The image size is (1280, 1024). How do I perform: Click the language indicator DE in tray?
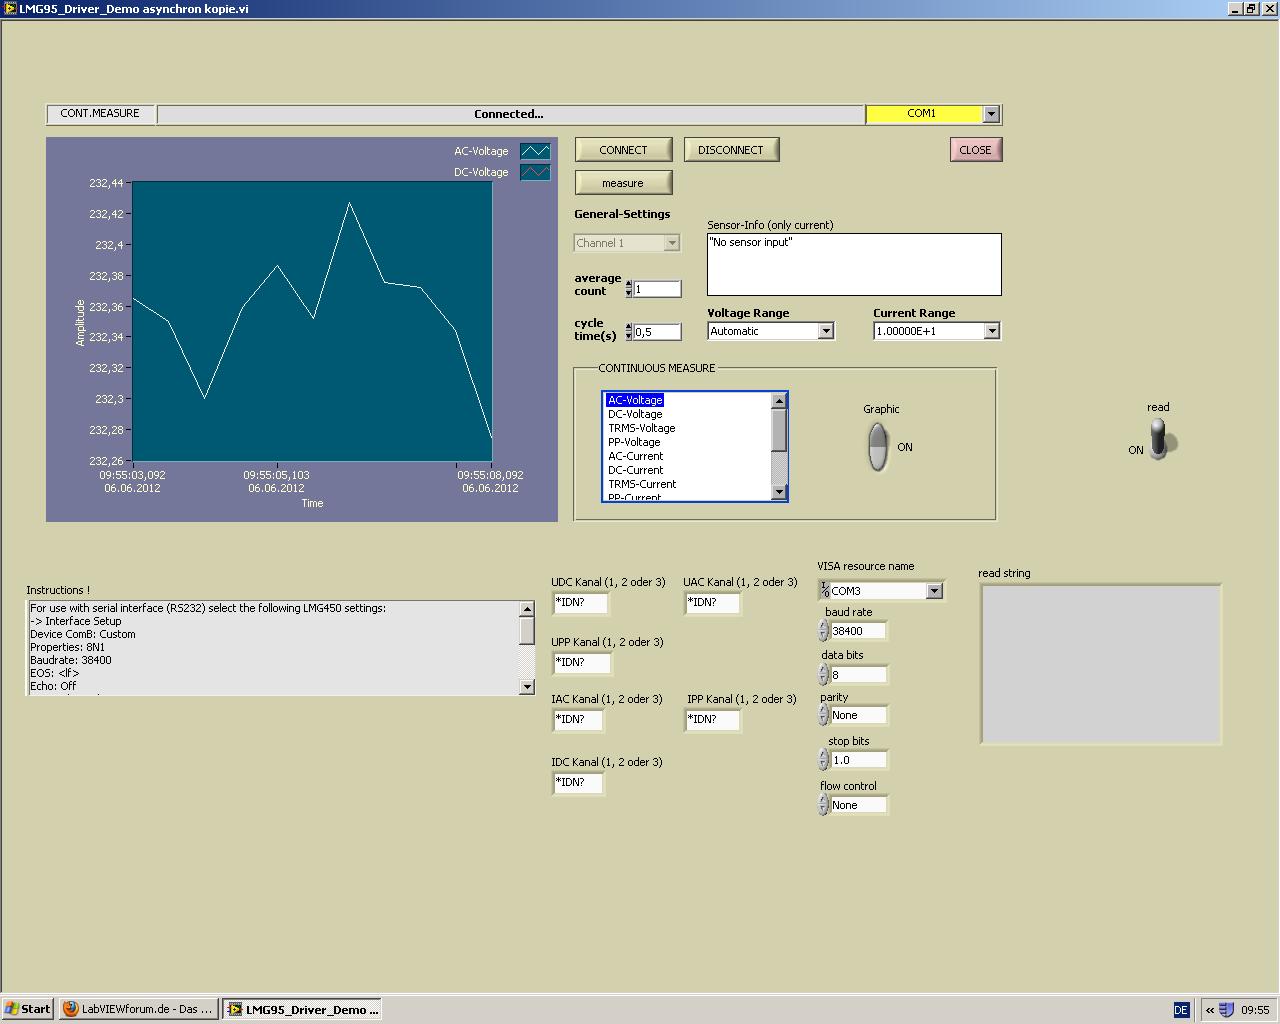[1181, 1010]
